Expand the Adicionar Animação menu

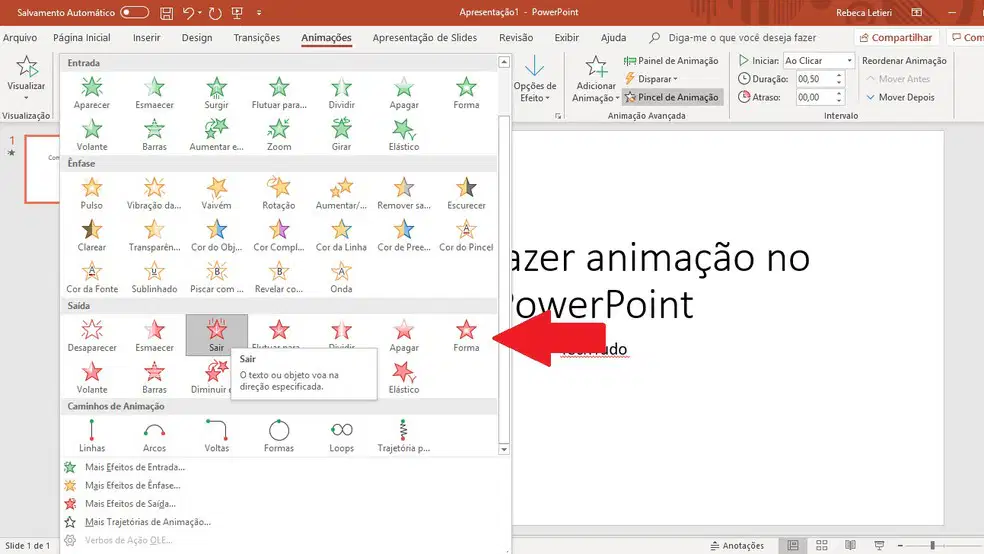coord(596,80)
